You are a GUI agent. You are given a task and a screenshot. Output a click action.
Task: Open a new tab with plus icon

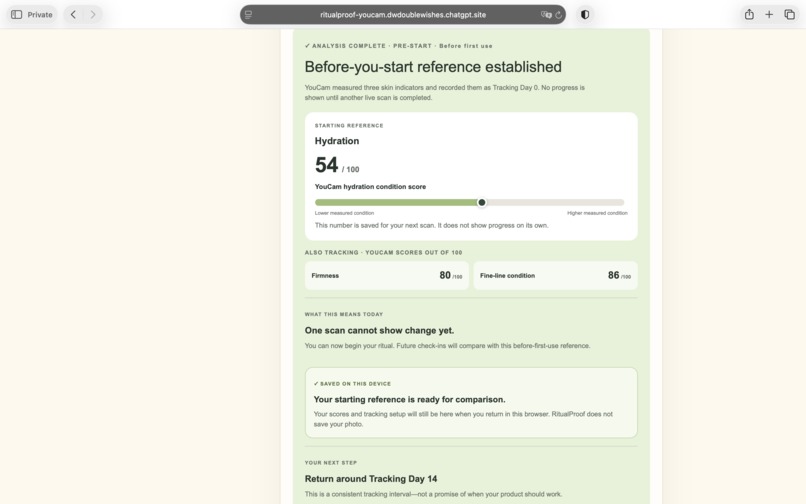[x=769, y=14]
